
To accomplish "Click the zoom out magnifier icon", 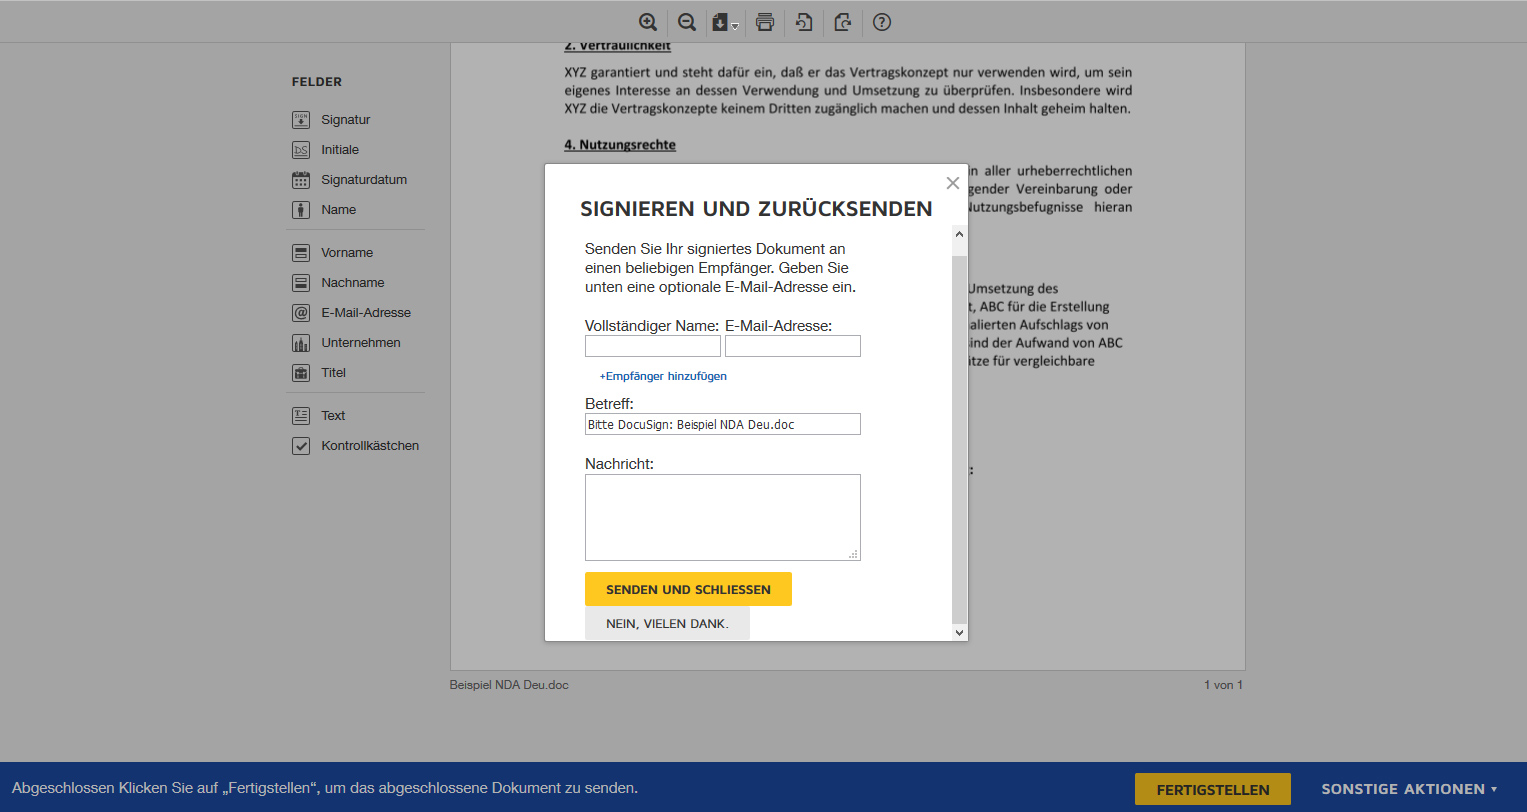I will point(687,22).
